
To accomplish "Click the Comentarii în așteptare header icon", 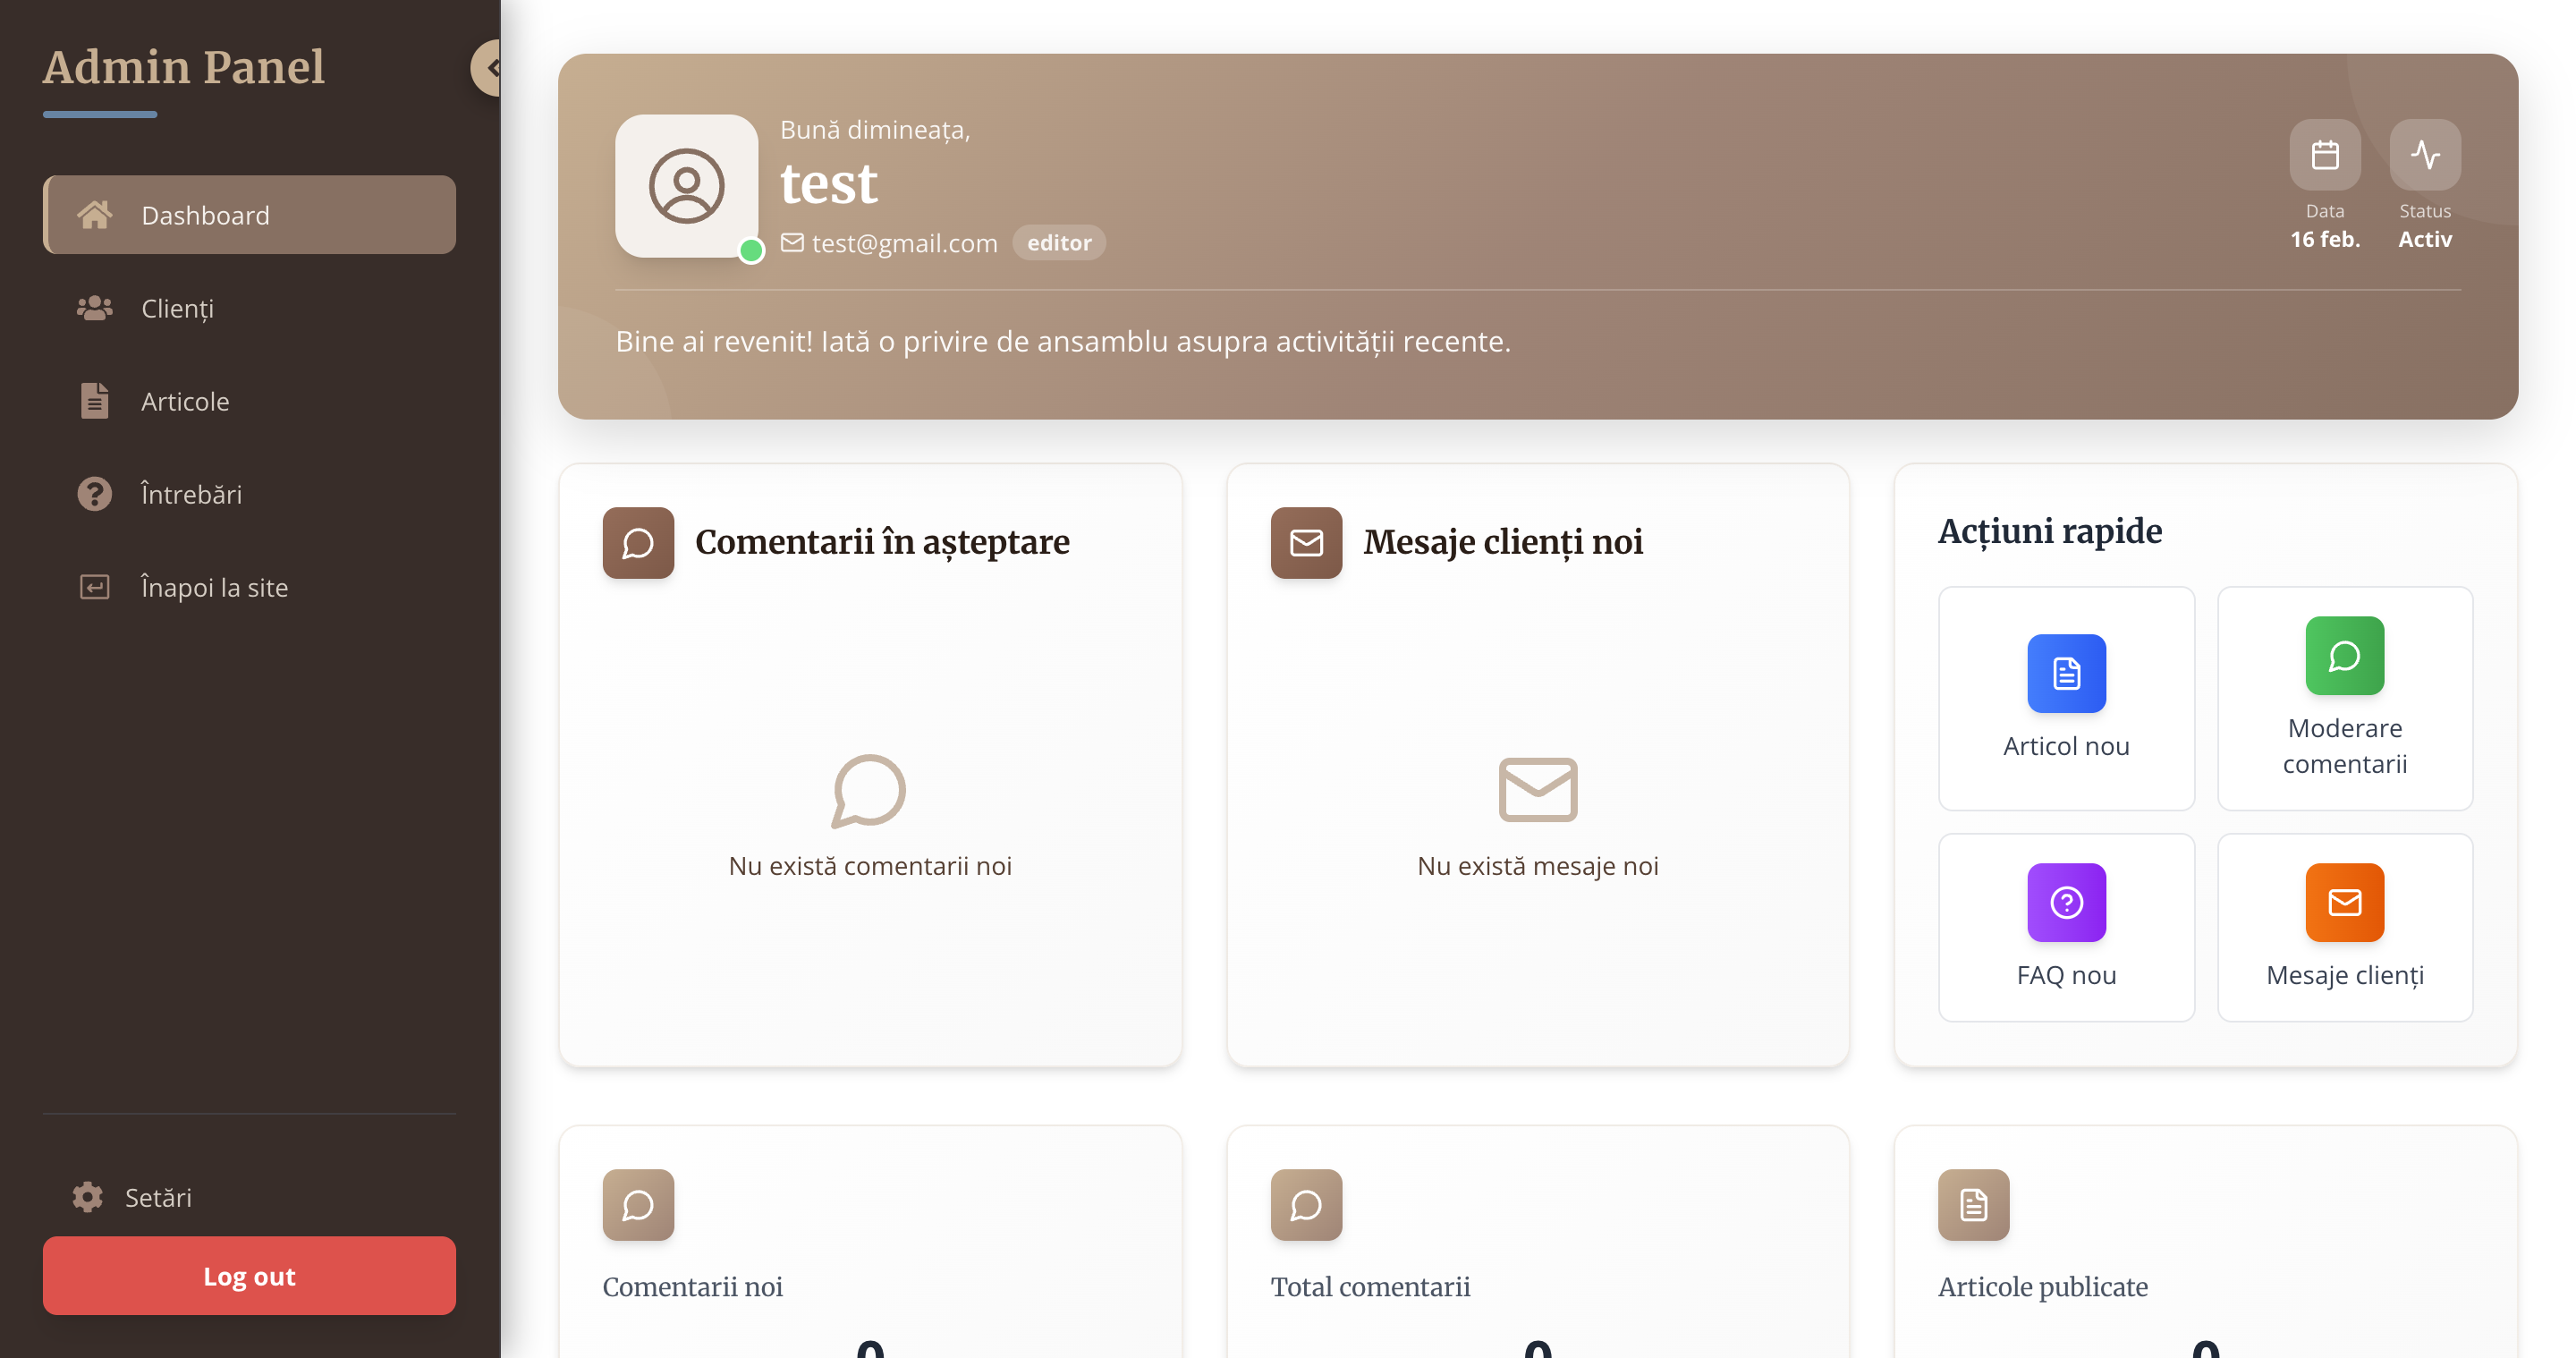I will (638, 543).
